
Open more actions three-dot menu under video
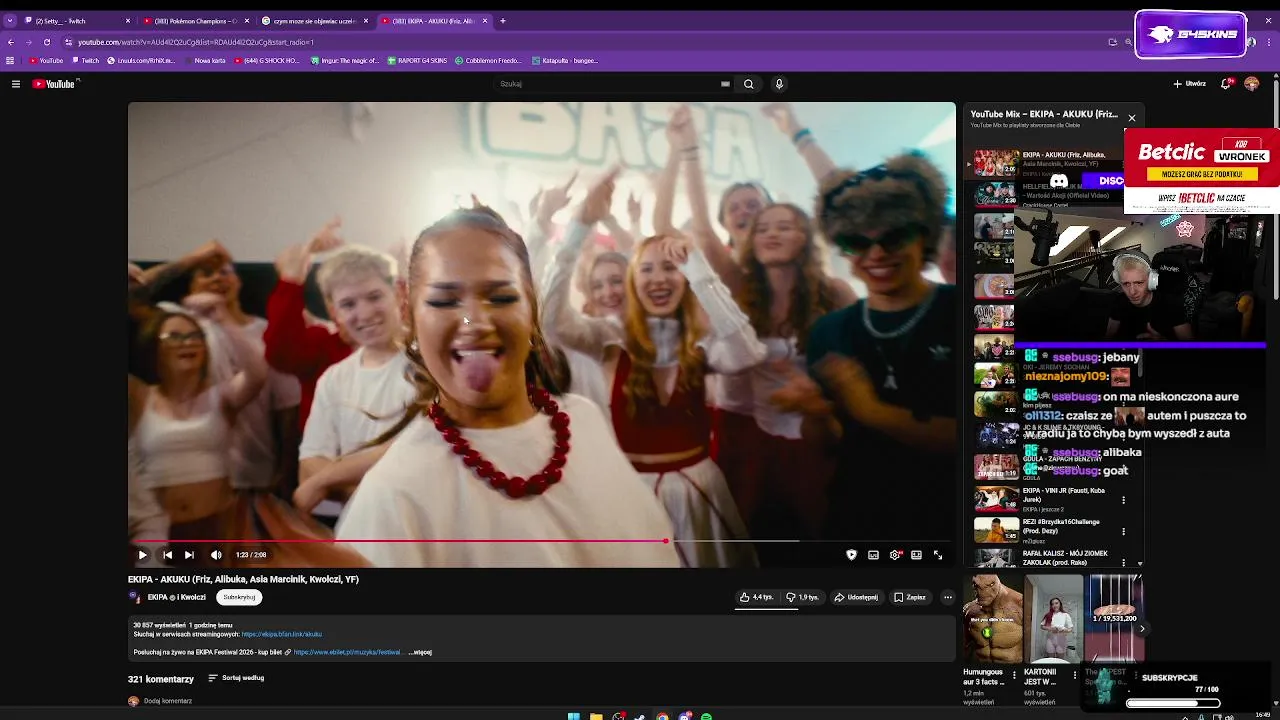click(948, 597)
